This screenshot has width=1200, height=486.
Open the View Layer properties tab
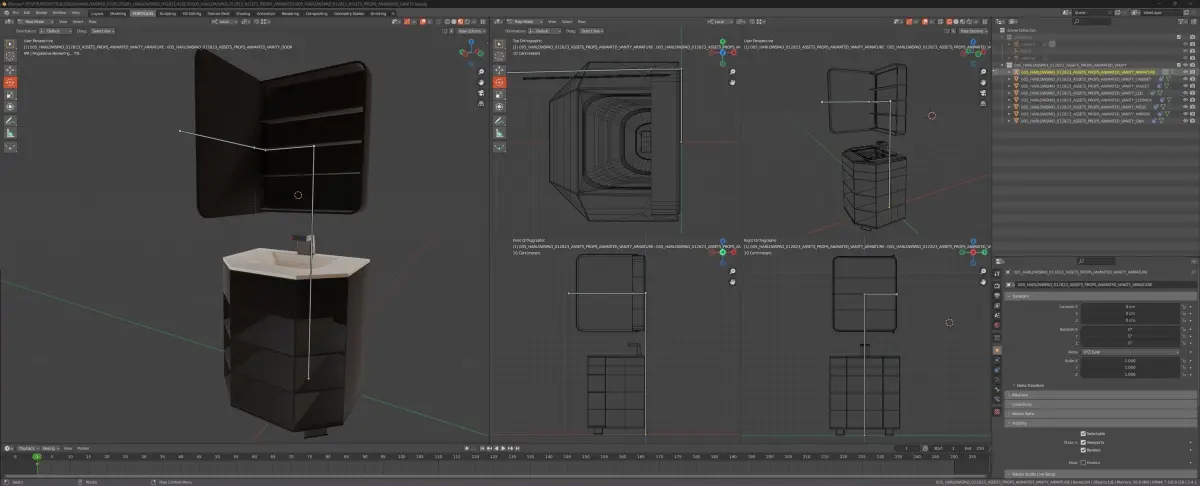point(997,305)
